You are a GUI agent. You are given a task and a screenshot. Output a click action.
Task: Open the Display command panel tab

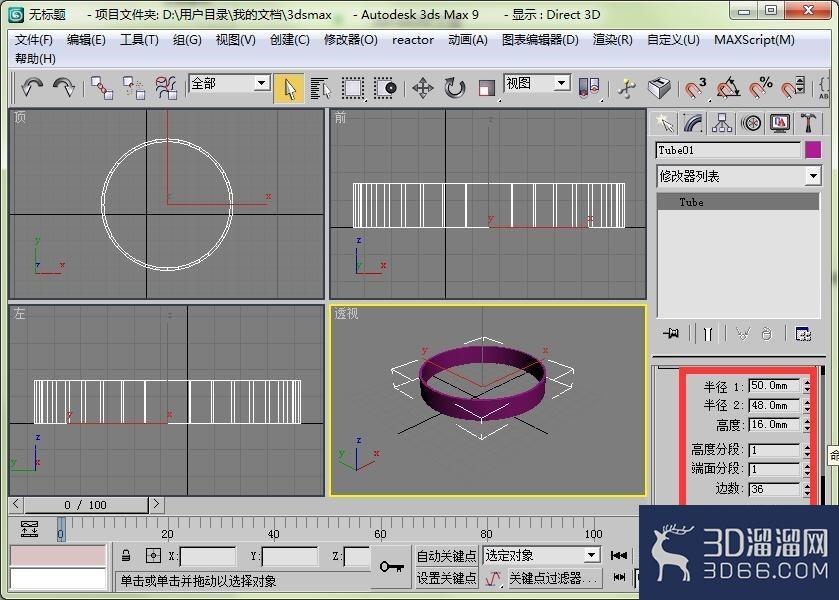click(x=780, y=123)
